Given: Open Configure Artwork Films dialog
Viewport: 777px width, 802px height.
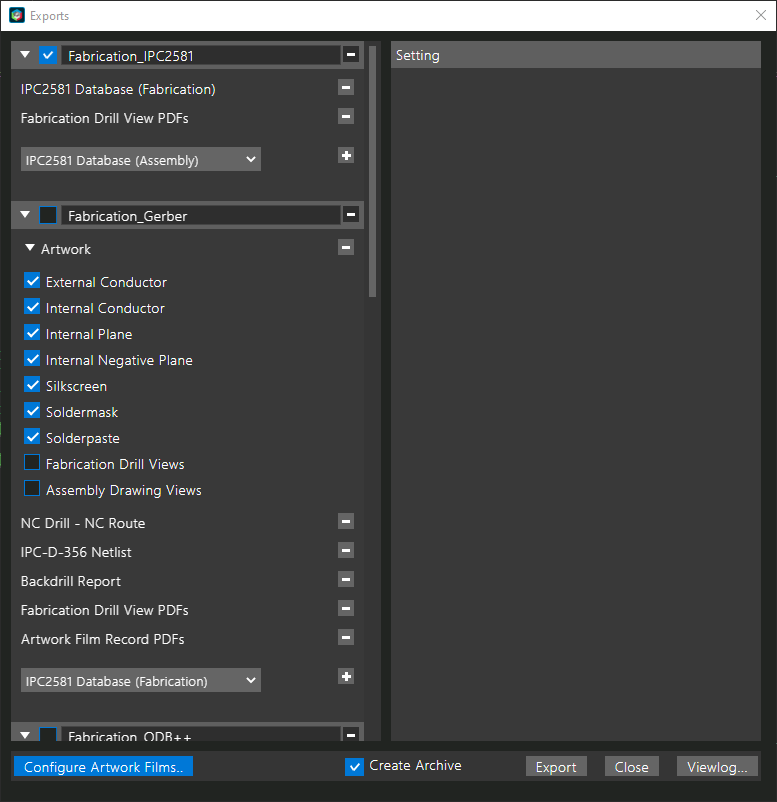Looking at the screenshot, I should point(103,767).
